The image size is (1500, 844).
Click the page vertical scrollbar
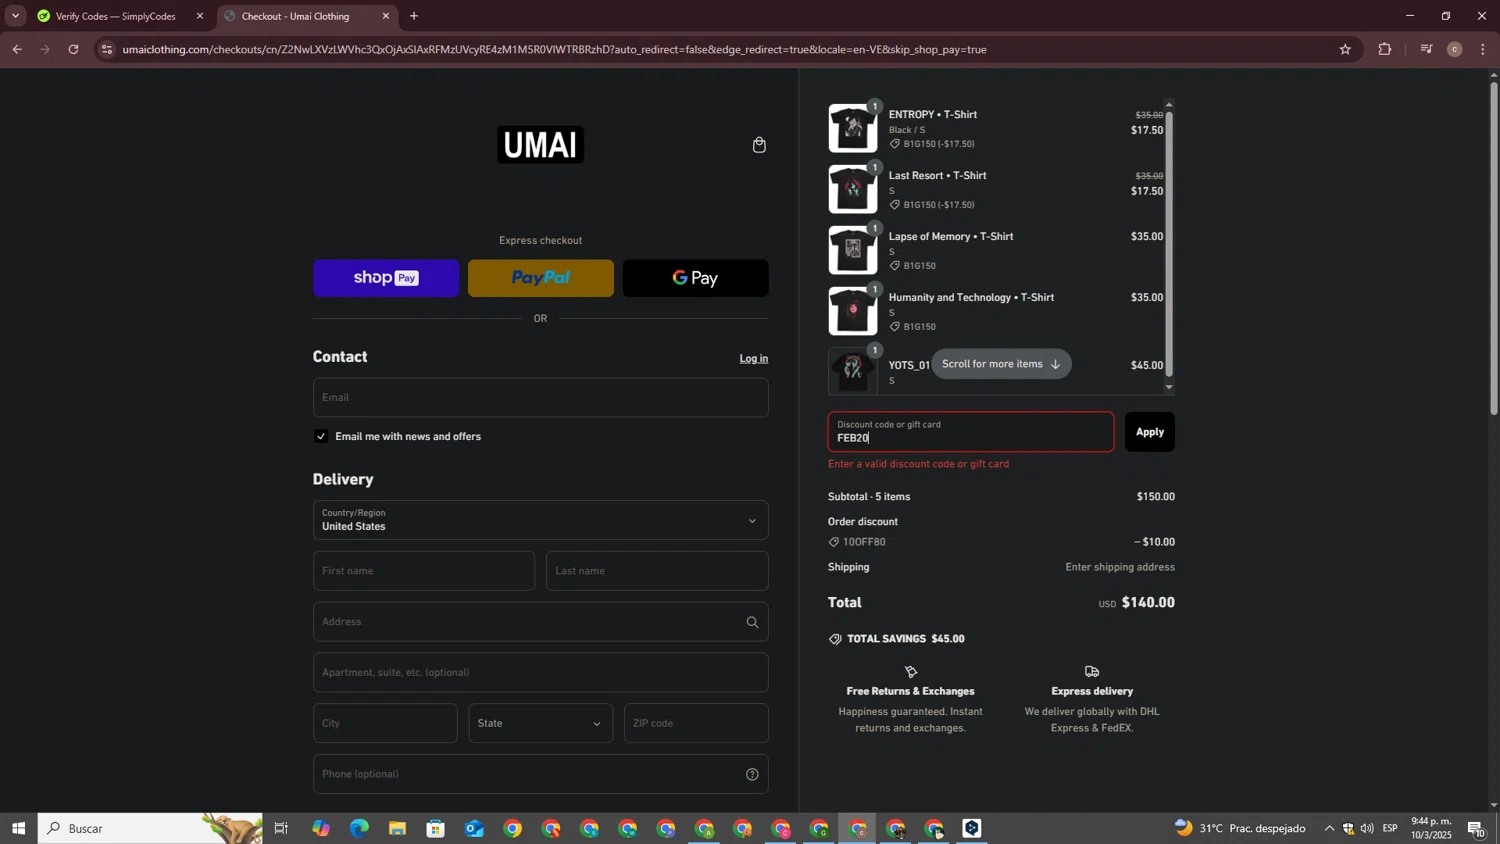point(1494,248)
